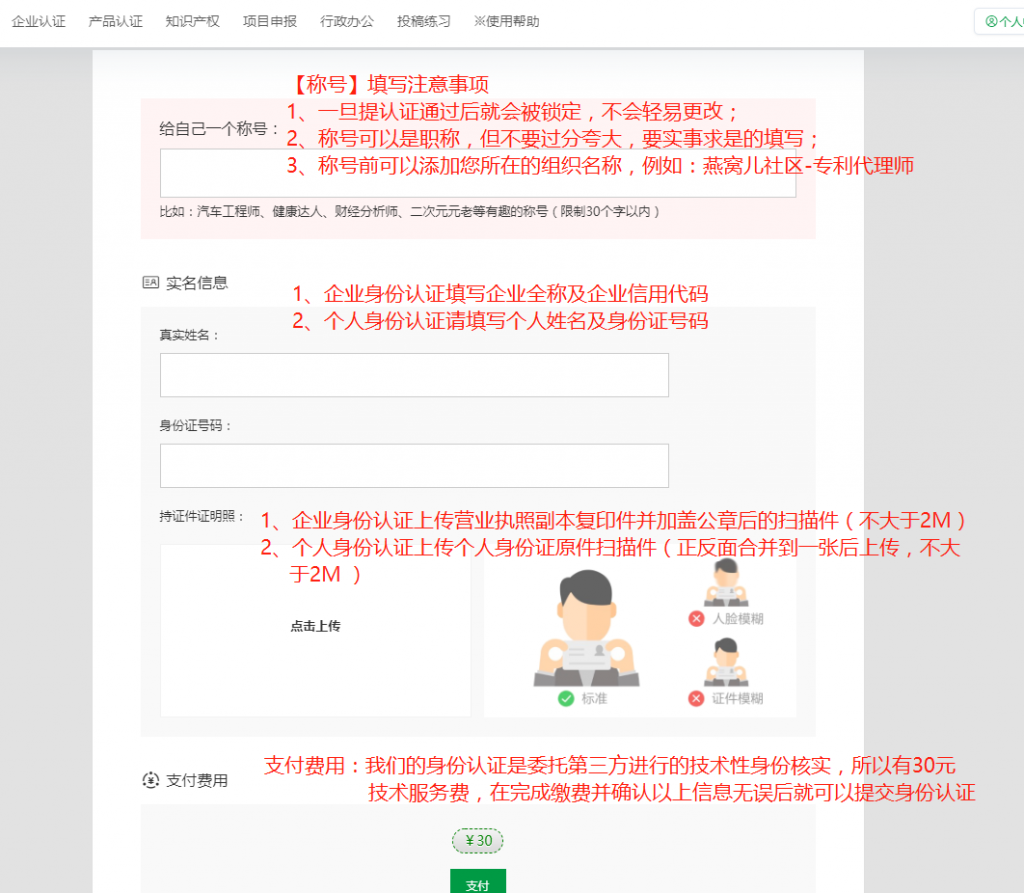Click the 真实姓名 input field
Image resolution: width=1024 pixels, height=893 pixels.
414,375
